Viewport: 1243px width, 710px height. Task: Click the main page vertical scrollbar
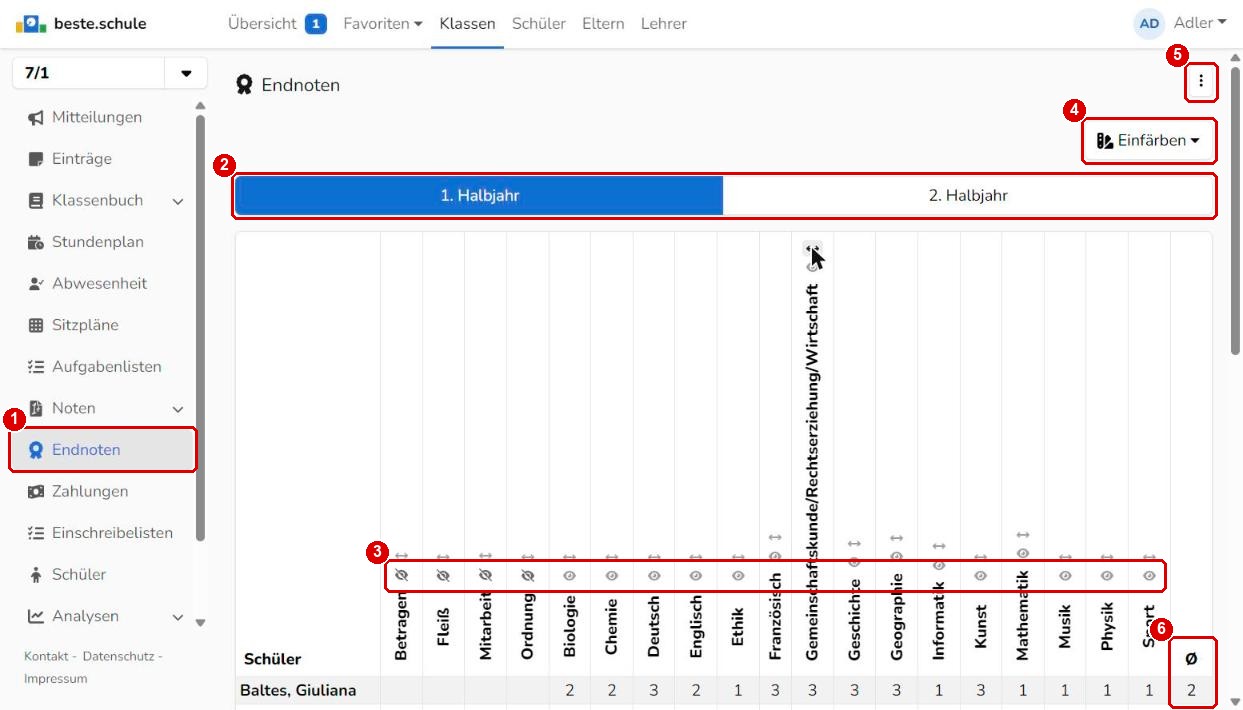pos(1234,210)
